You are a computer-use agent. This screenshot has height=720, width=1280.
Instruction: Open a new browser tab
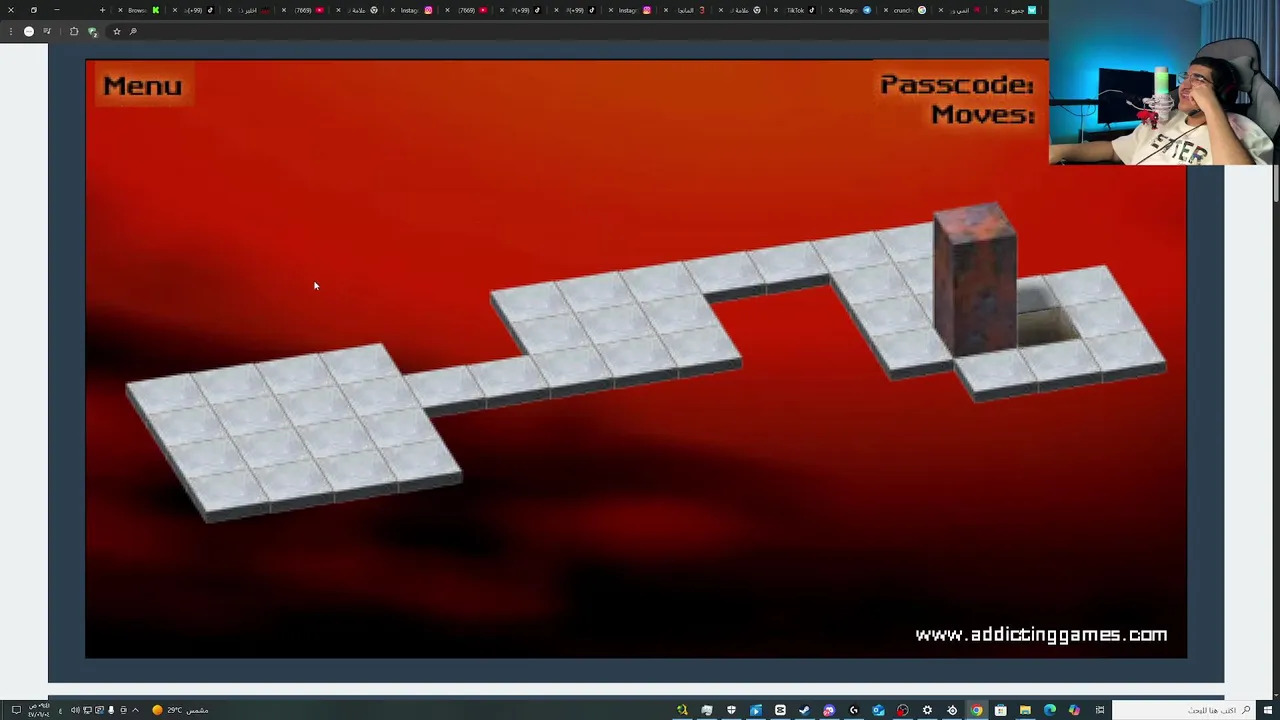[102, 10]
